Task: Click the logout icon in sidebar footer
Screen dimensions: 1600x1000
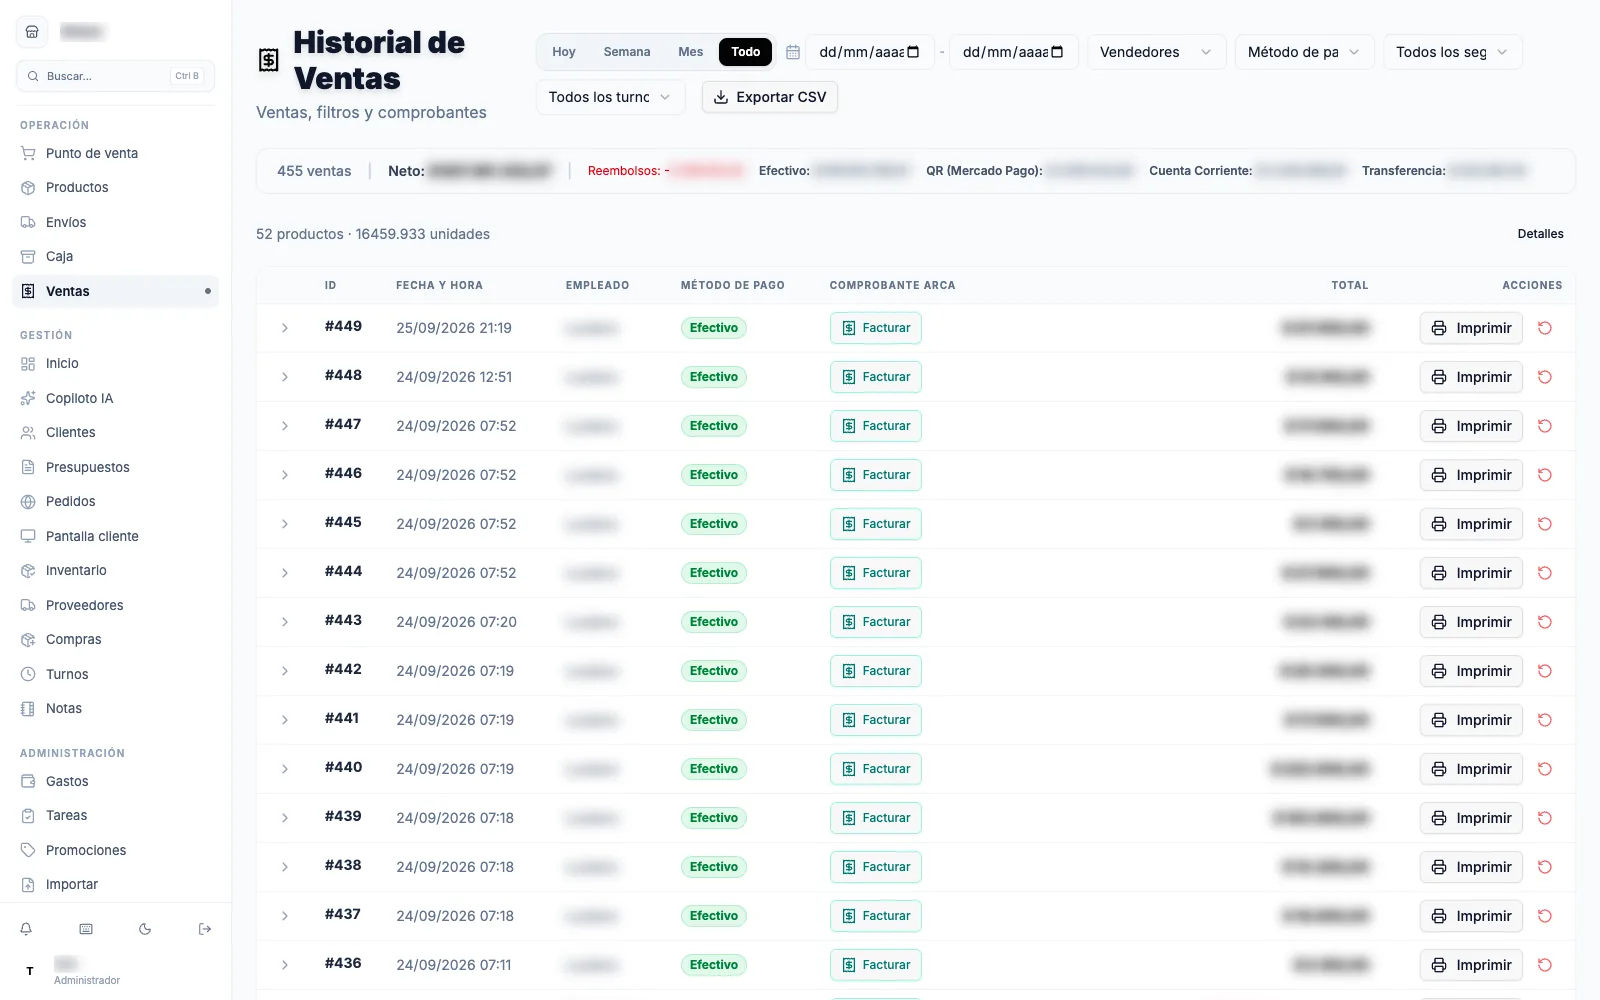Action: pos(205,929)
